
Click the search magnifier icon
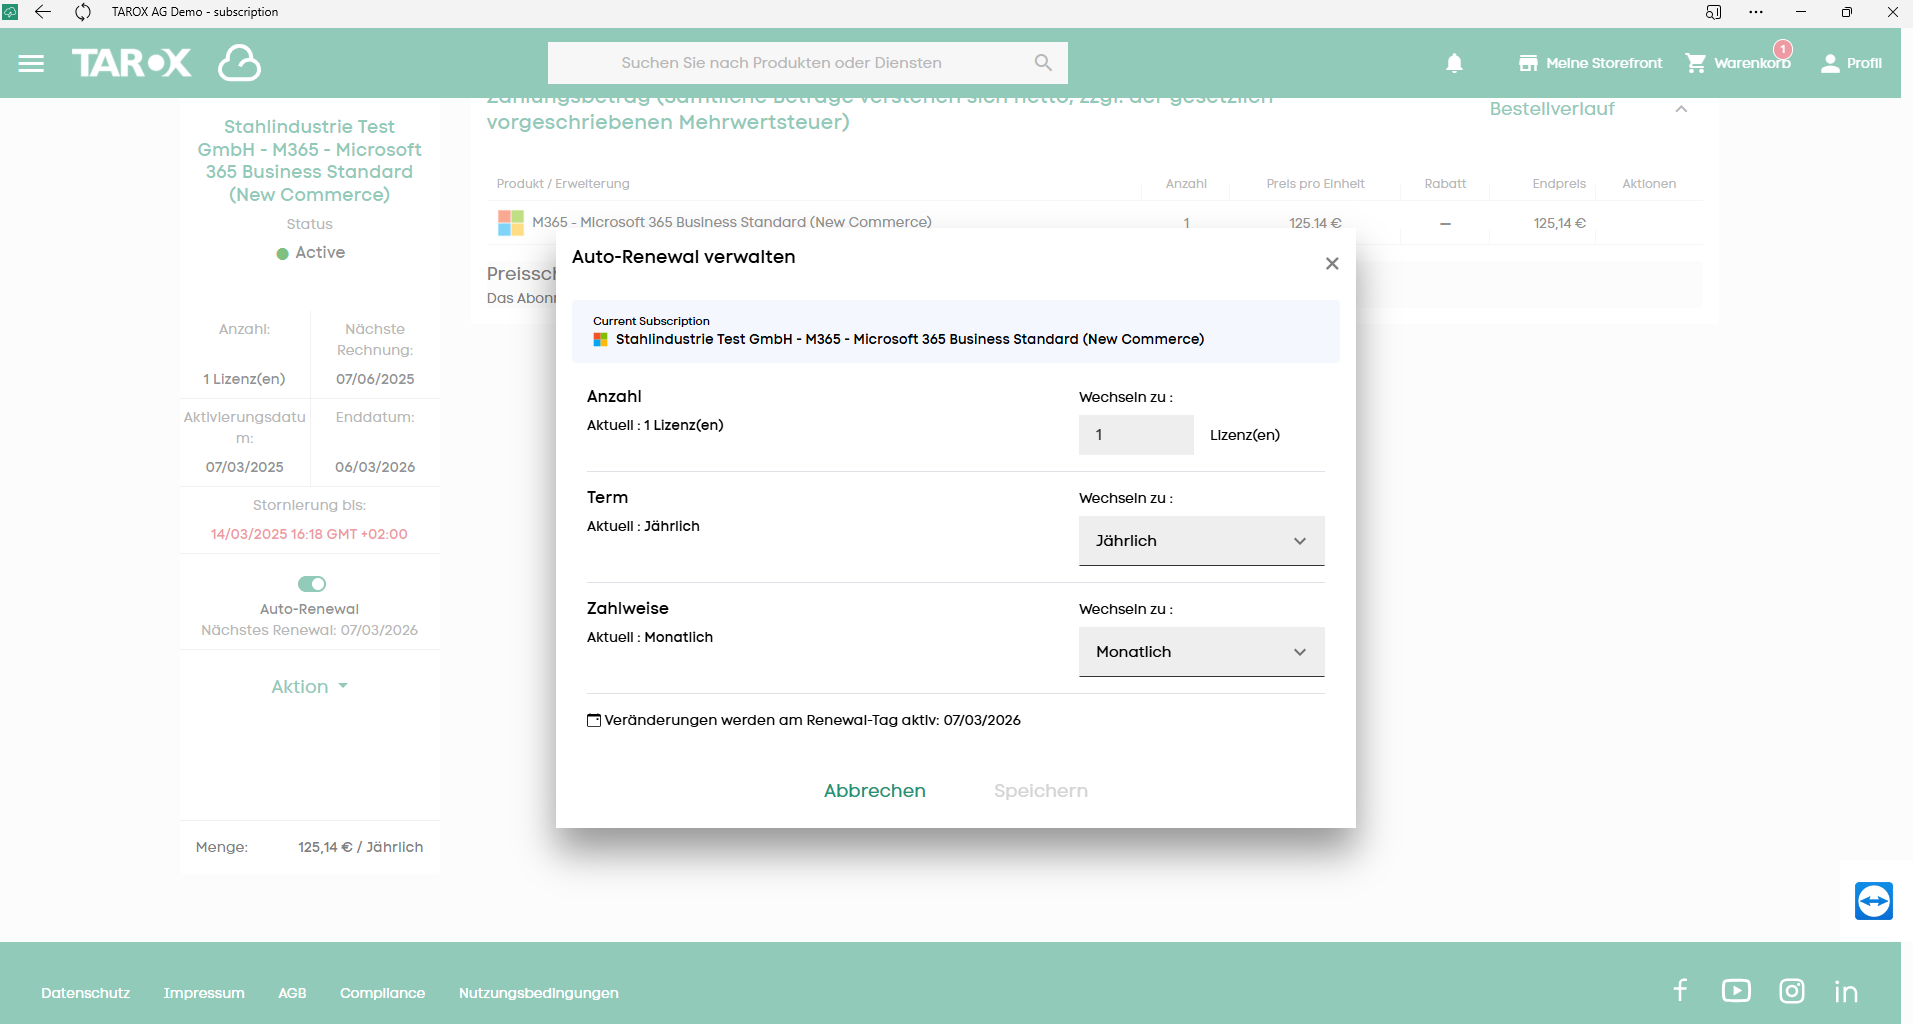[1043, 63]
